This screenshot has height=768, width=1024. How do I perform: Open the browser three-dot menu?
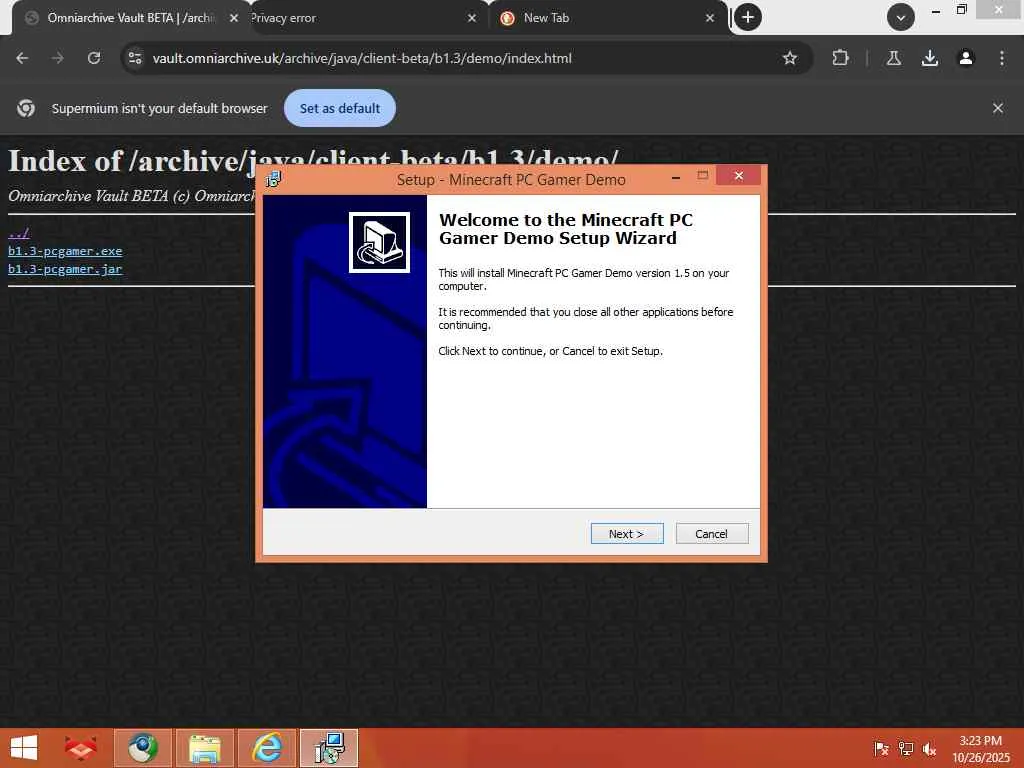[x=1002, y=58]
